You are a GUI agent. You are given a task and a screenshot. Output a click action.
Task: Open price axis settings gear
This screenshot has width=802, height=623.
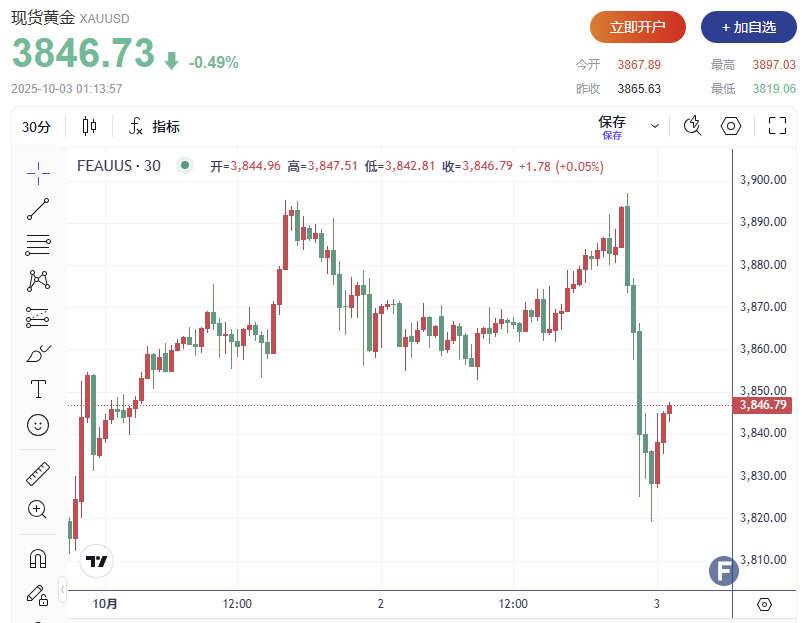tap(765, 604)
